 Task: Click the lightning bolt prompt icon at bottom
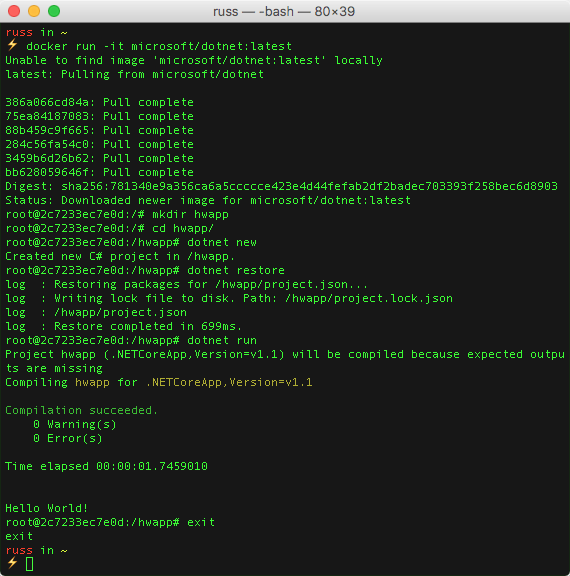click(12, 563)
